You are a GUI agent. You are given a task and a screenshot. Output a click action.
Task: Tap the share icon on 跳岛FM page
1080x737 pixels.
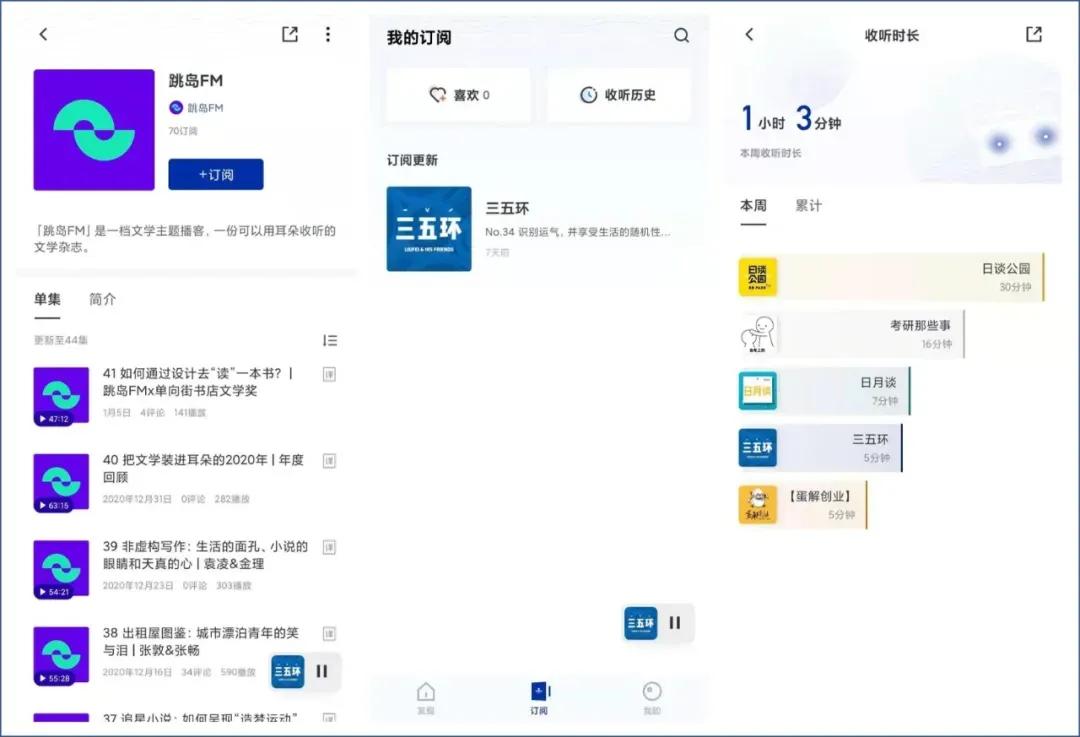coord(289,33)
